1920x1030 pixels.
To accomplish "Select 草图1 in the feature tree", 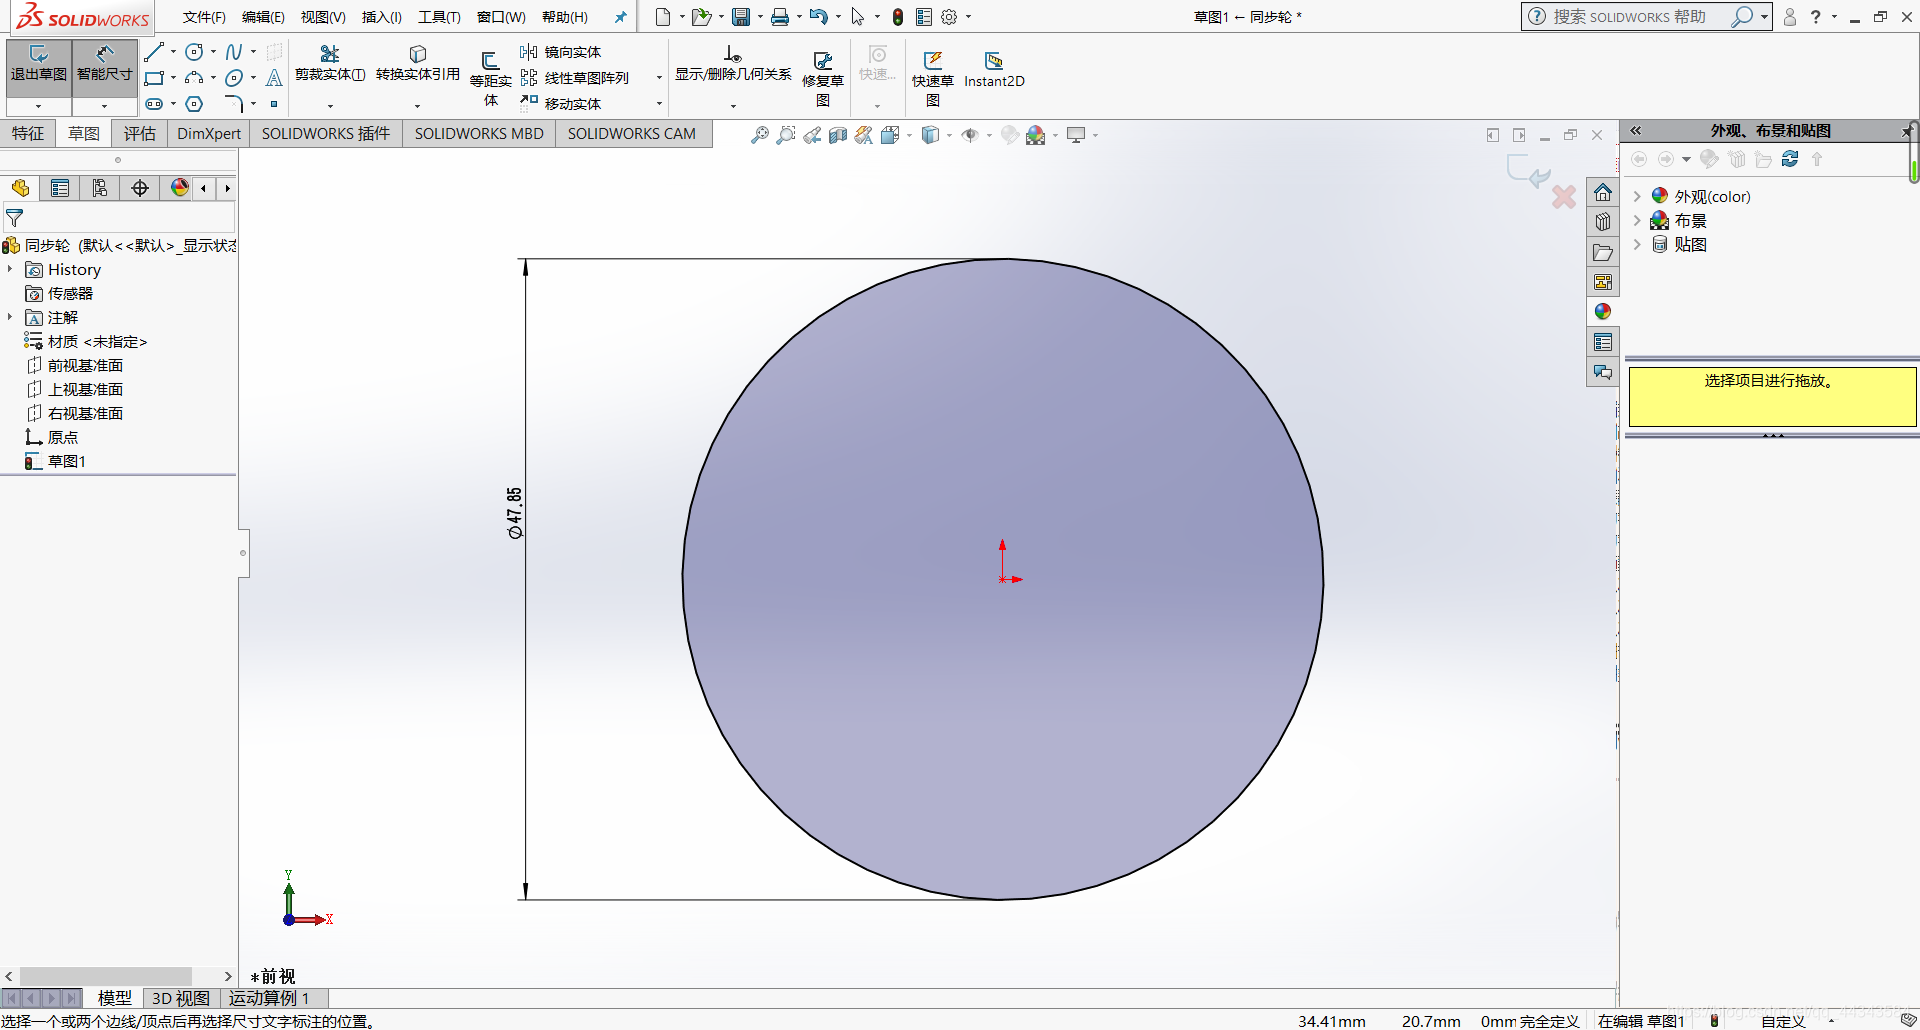I will pos(66,461).
